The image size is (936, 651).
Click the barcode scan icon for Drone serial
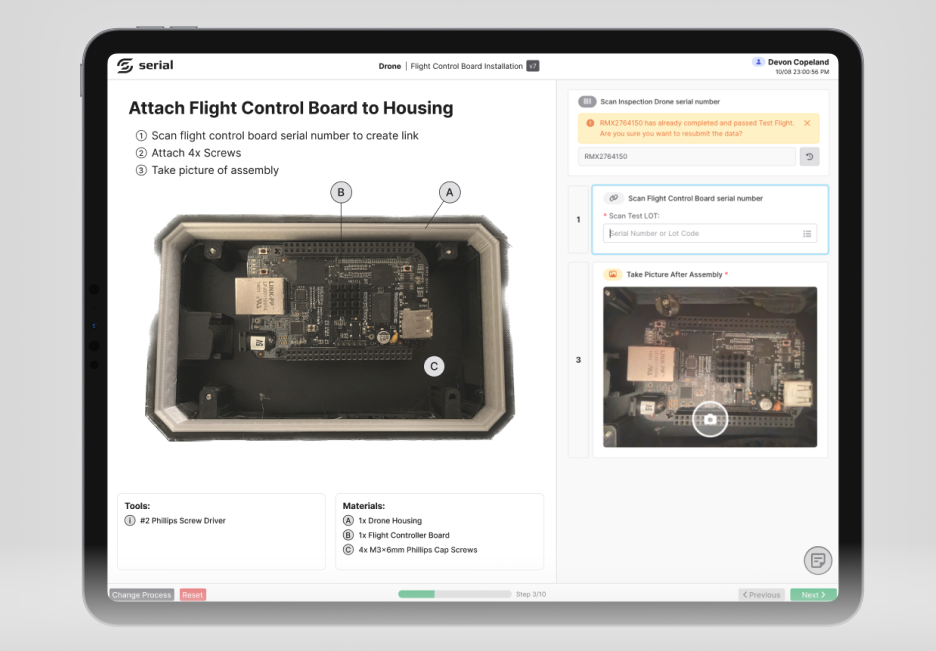pos(587,101)
